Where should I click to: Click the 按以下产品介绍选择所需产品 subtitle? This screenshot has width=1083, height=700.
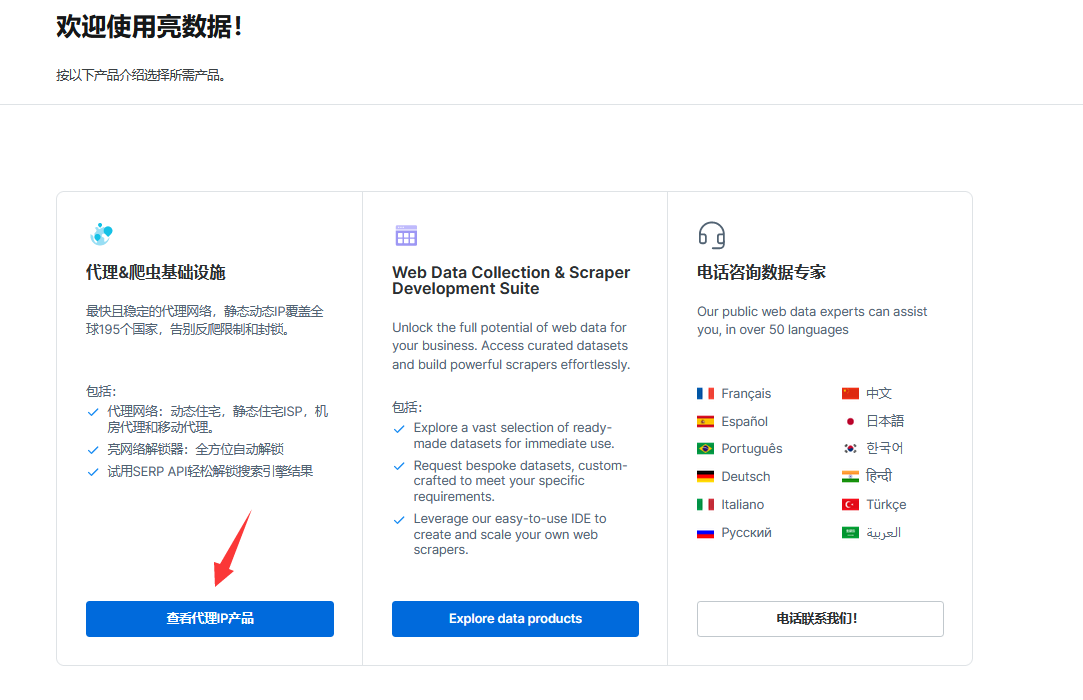(x=140, y=75)
